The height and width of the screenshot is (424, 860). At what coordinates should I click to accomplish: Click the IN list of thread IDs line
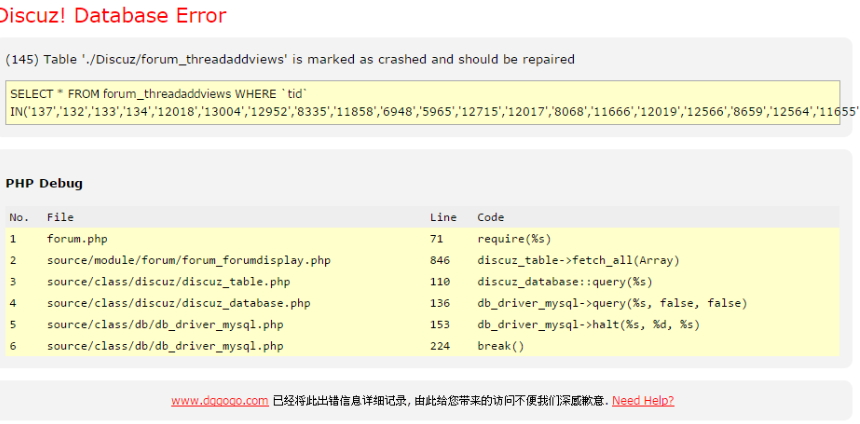click(434, 112)
